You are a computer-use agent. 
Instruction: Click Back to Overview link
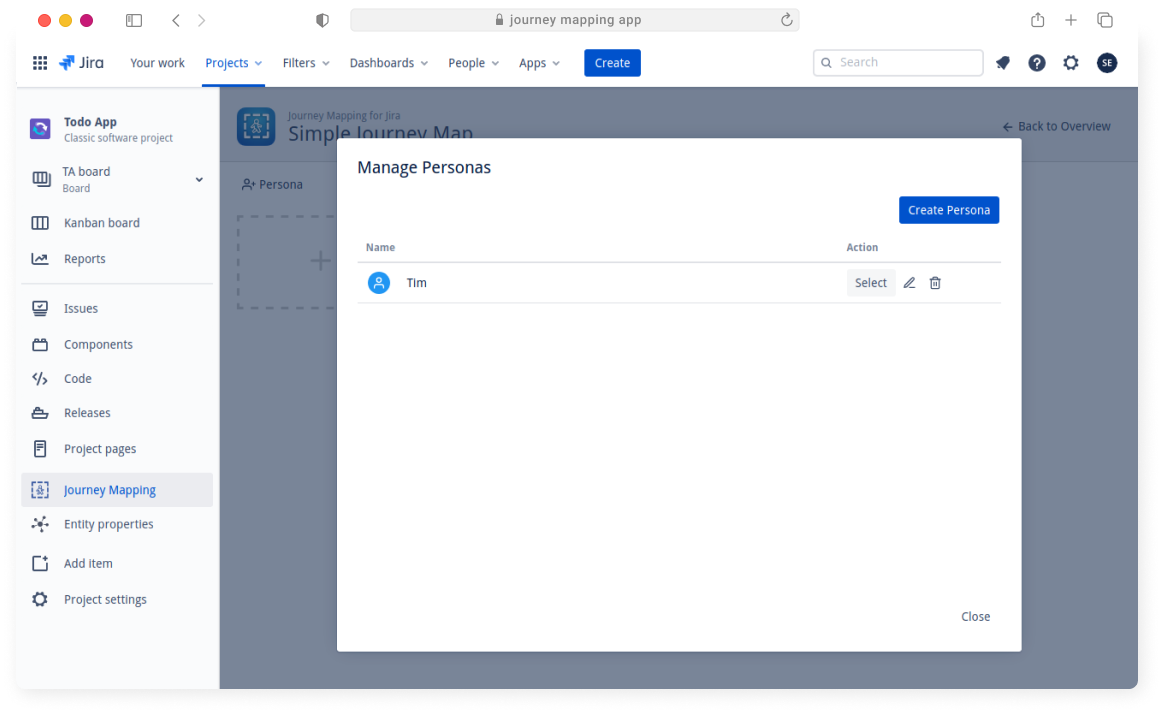pyautogui.click(x=1057, y=127)
